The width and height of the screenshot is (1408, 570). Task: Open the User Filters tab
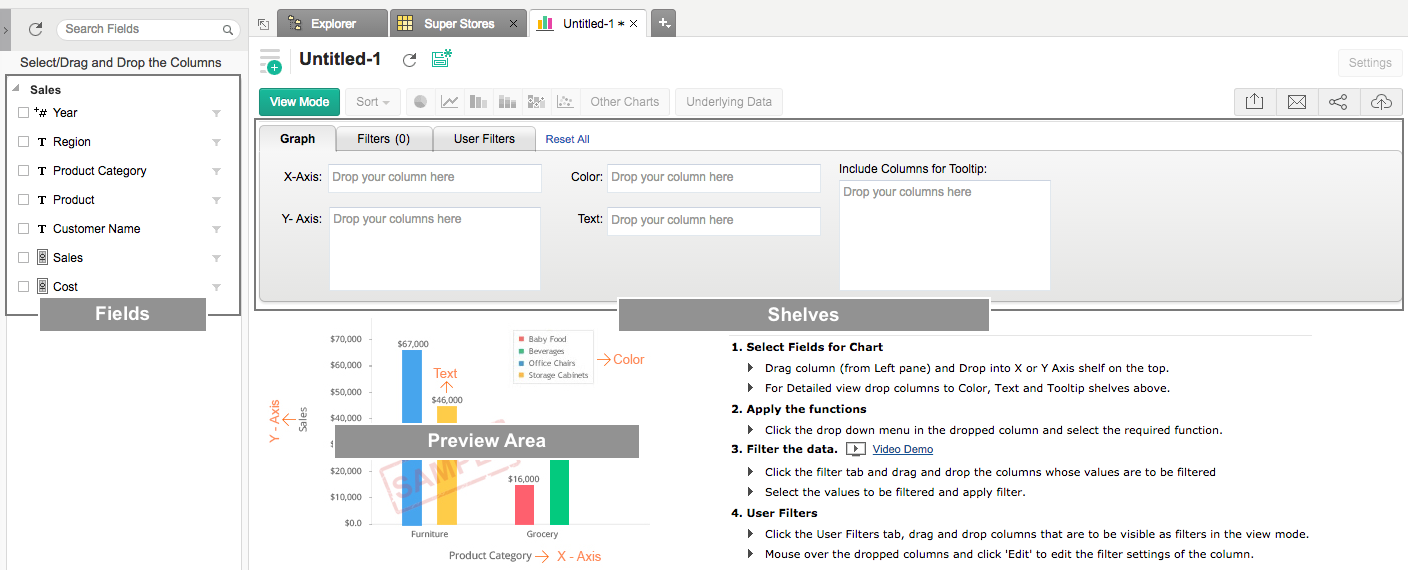pos(485,139)
